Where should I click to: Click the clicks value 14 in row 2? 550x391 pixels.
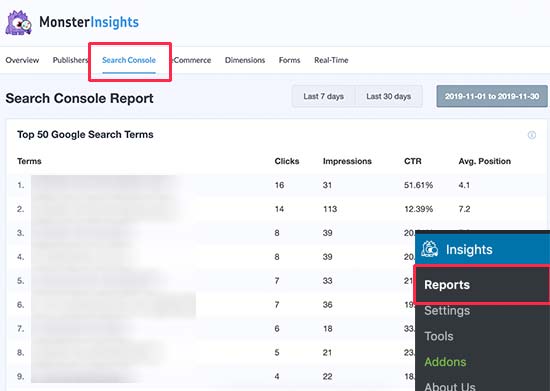(280, 209)
